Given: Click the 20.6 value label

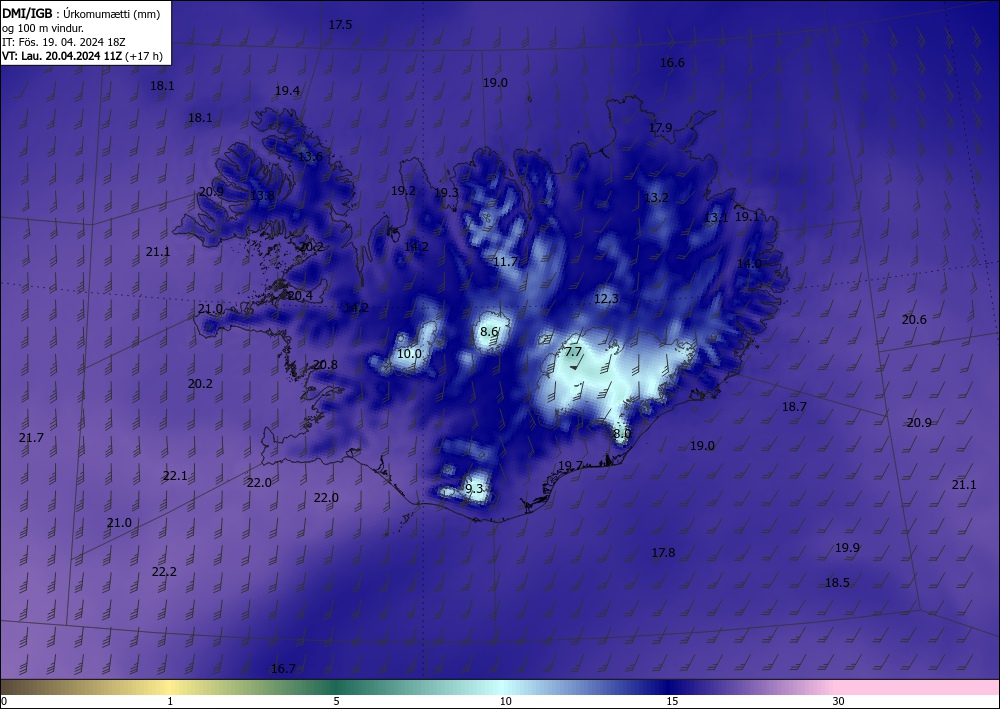Looking at the screenshot, I should [x=914, y=320].
